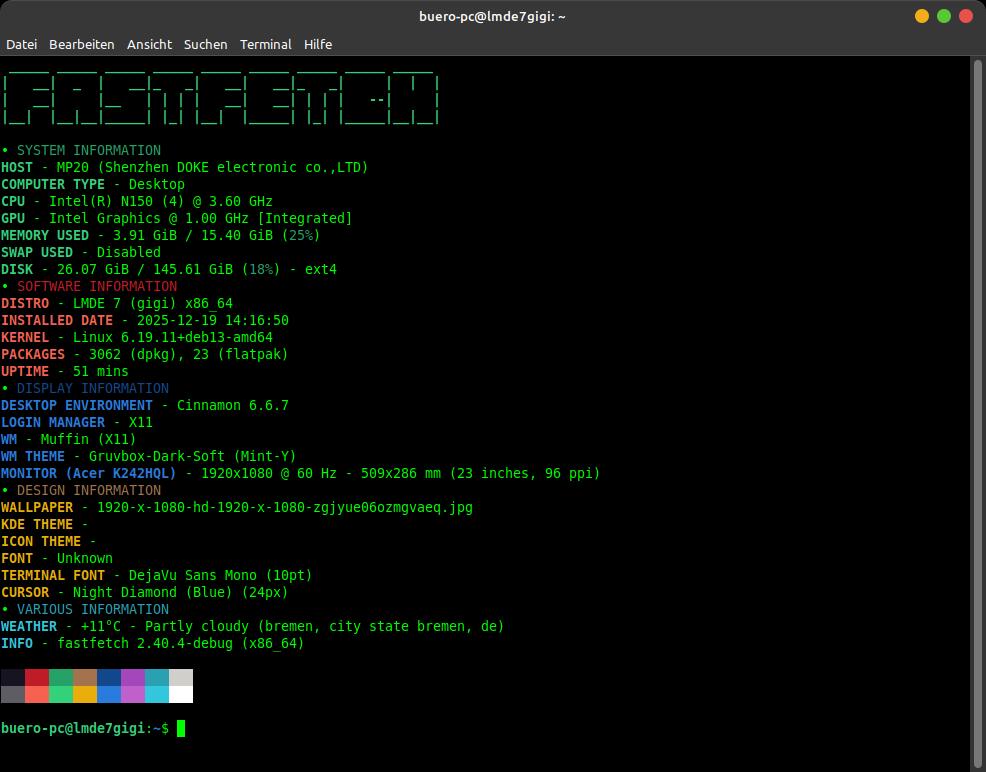
Task: Click the WM THEME Gruvbox-Dark-Soft line
Action: tap(148, 456)
